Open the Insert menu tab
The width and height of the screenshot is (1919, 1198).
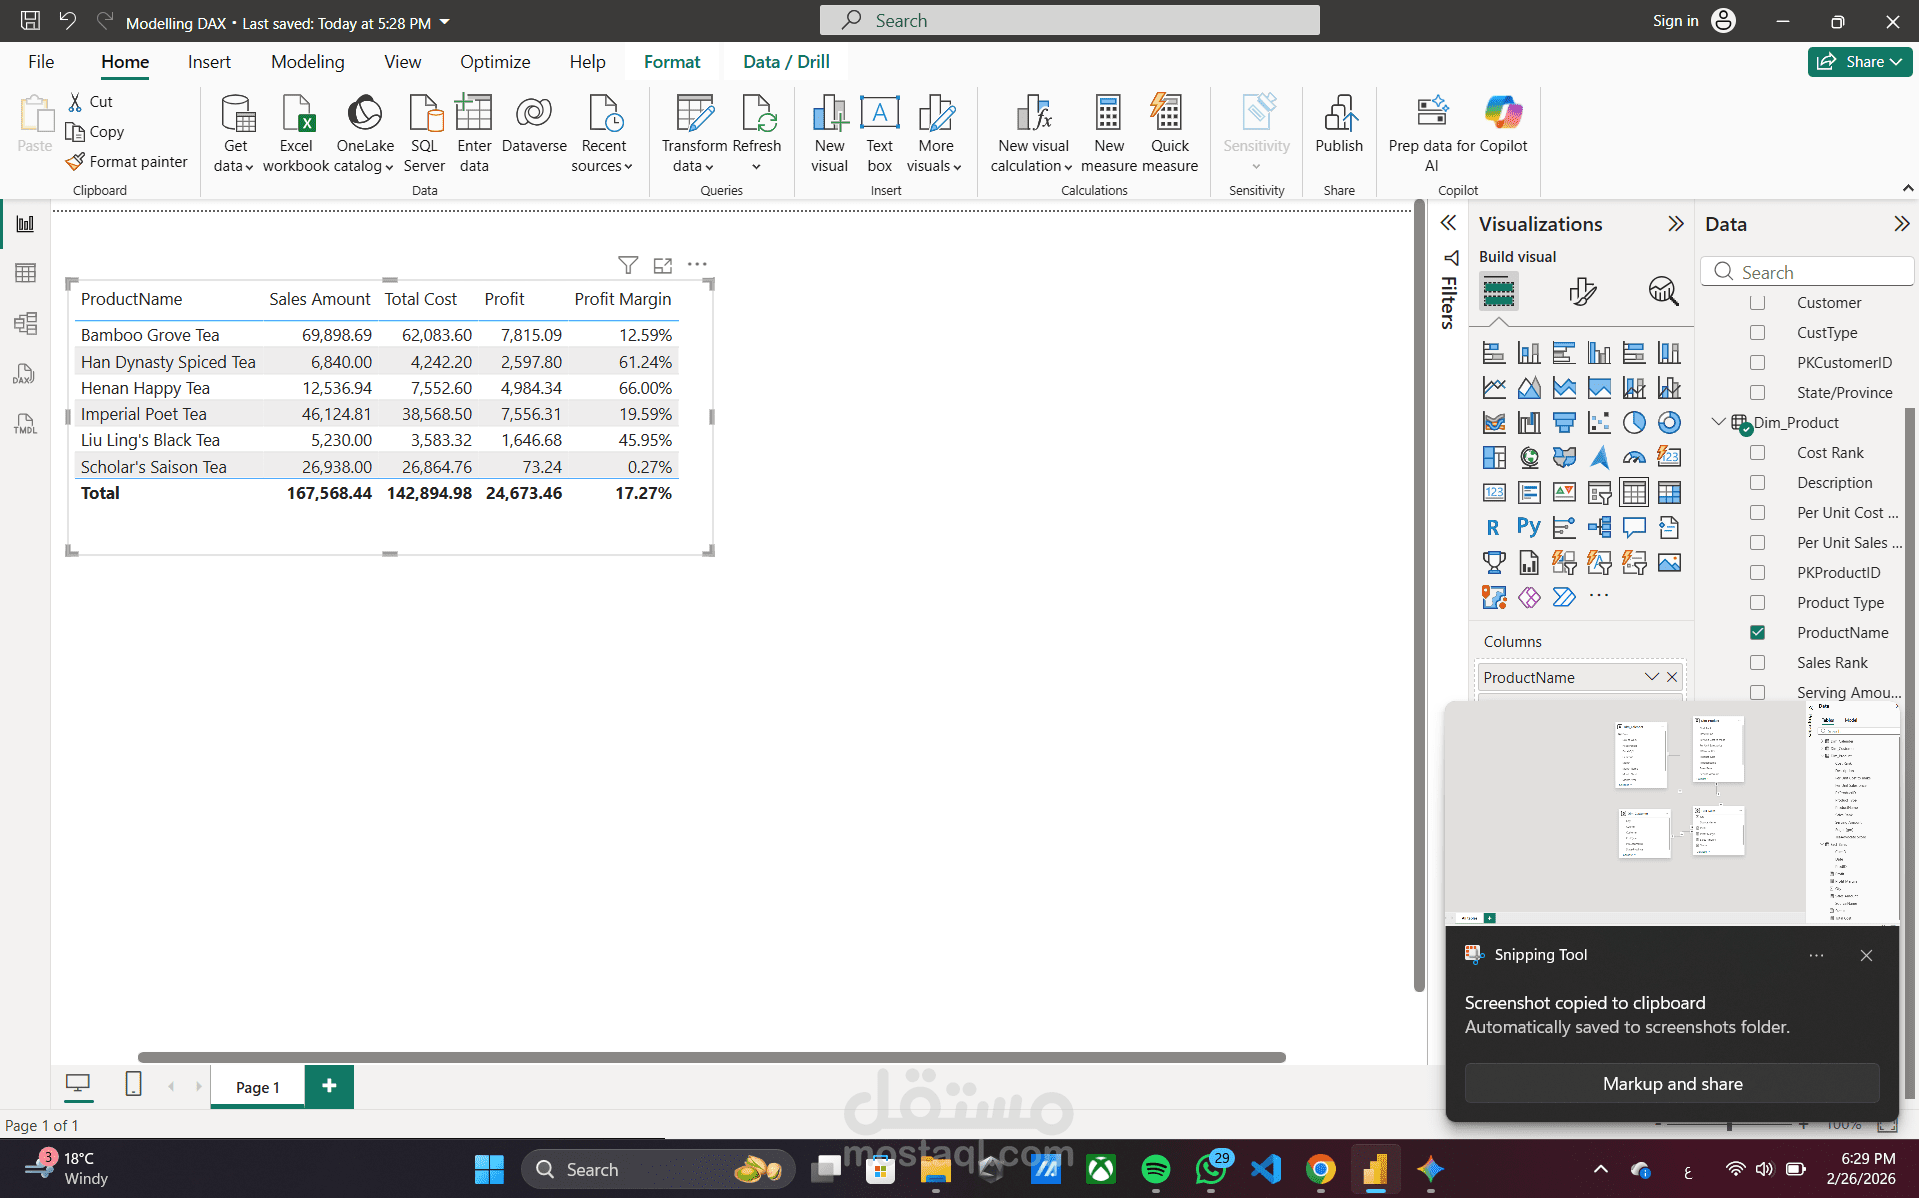[x=209, y=61]
